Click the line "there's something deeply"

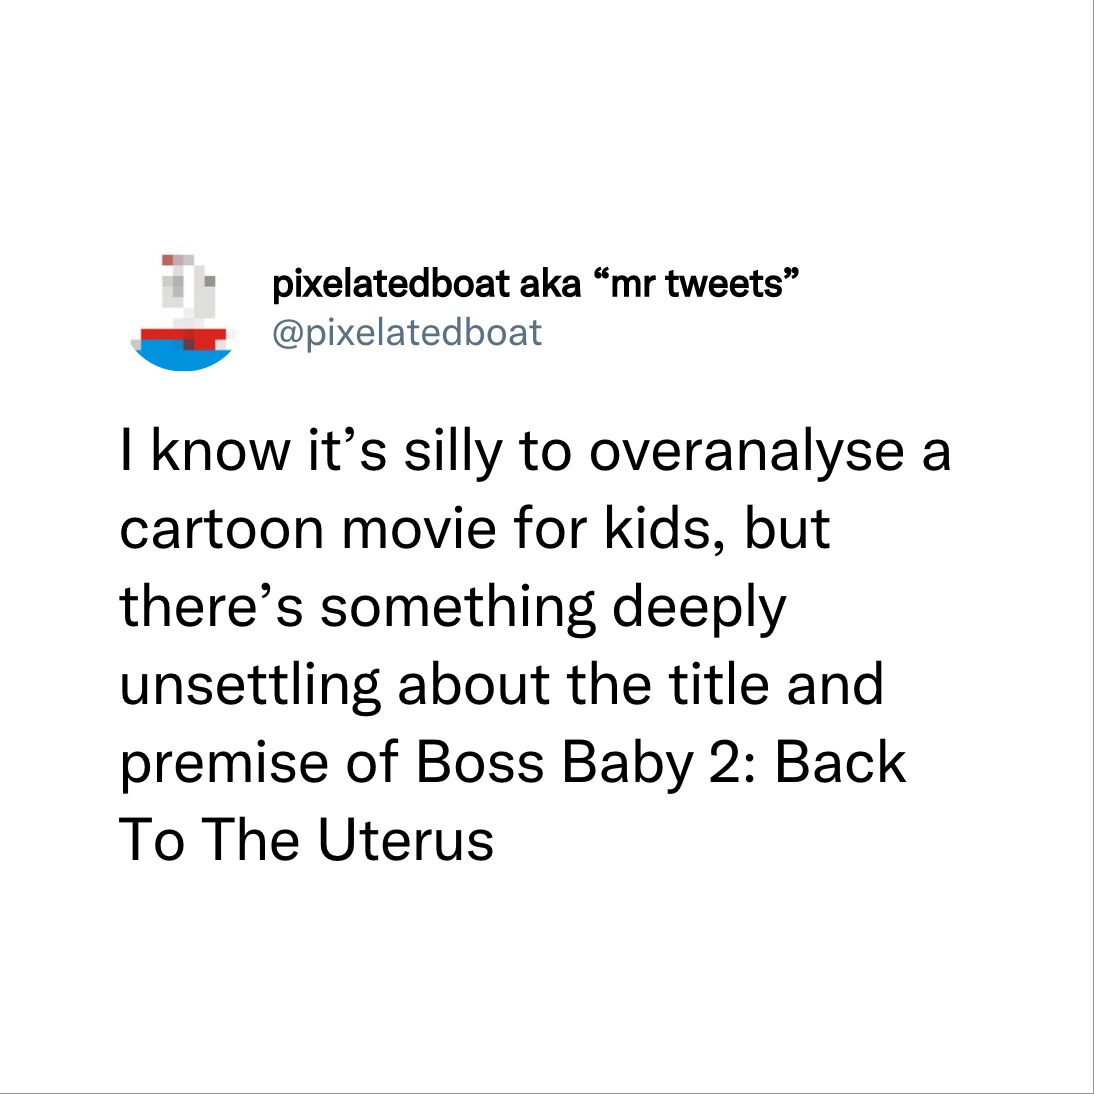[453, 608]
